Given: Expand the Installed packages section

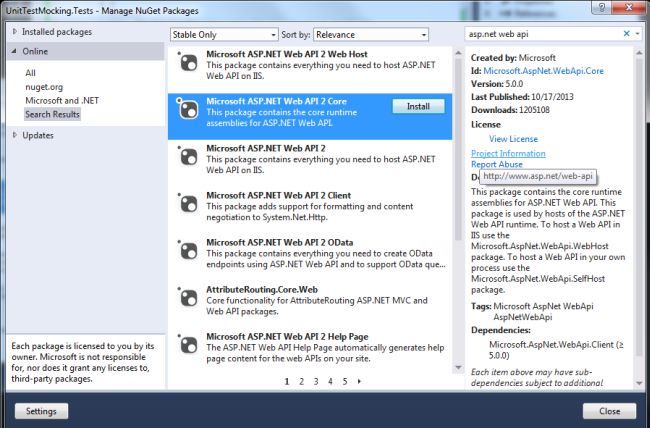Looking at the screenshot, I should 15,32.
